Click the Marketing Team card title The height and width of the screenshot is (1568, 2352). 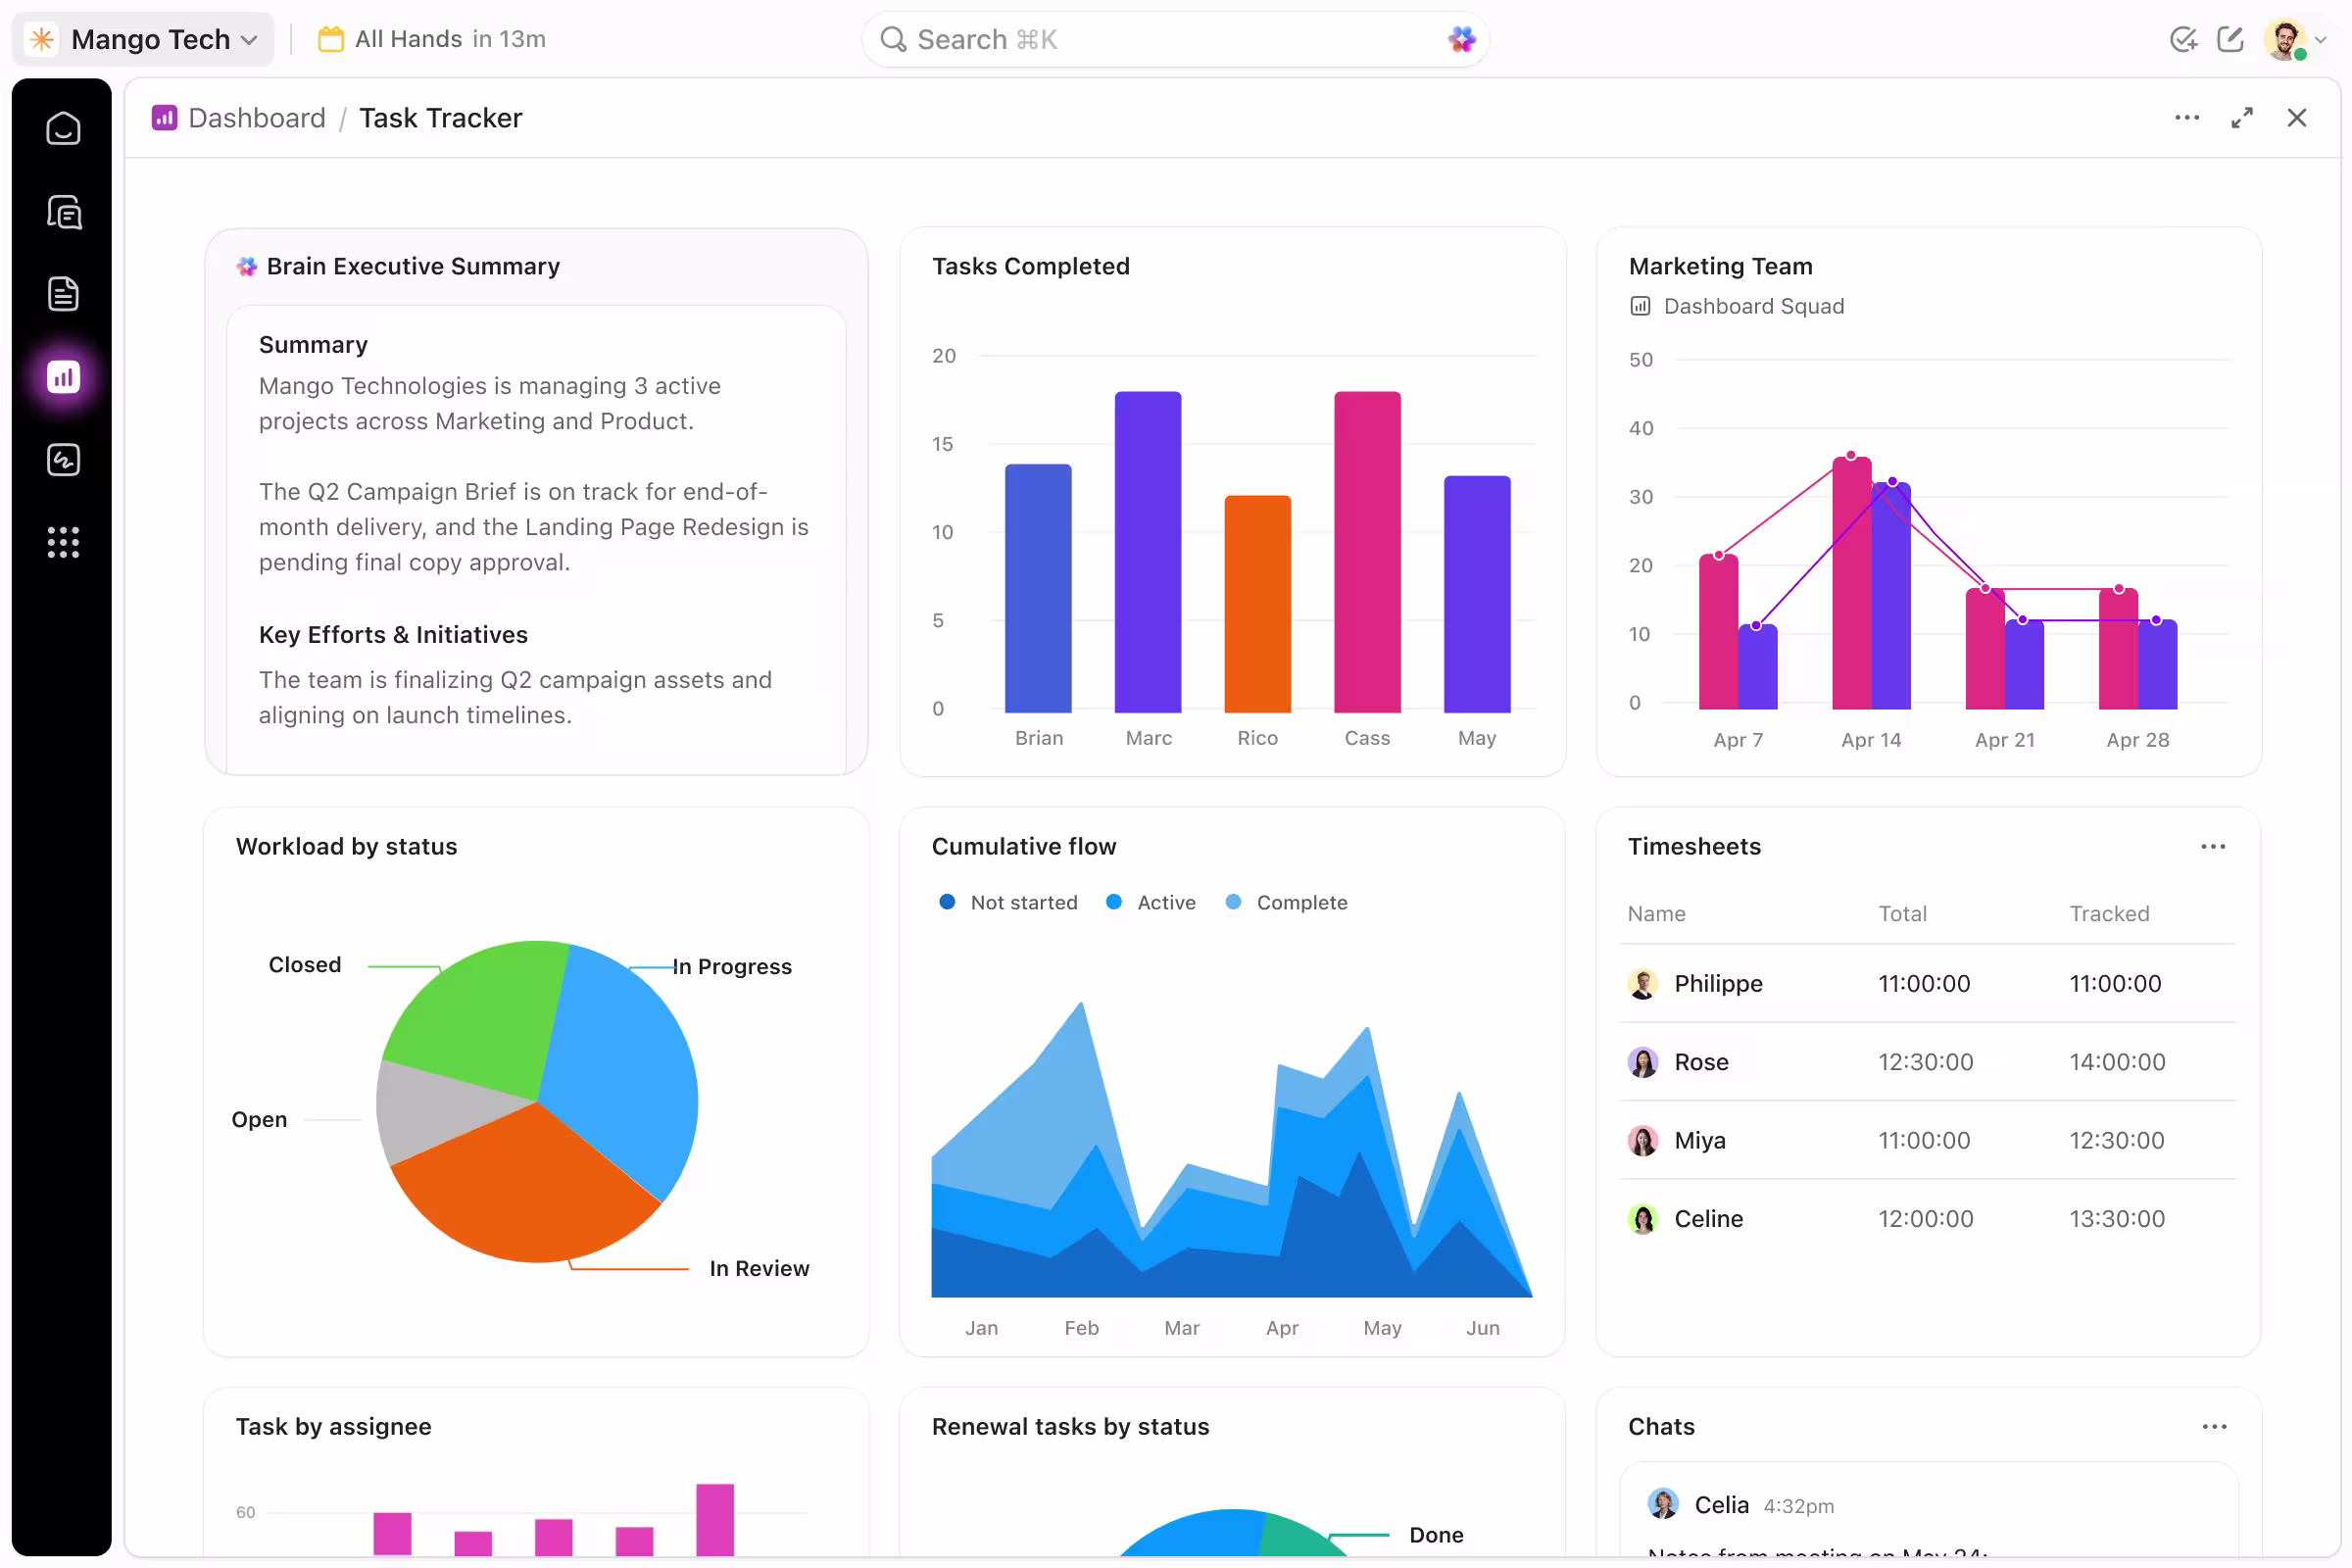pyautogui.click(x=1720, y=266)
